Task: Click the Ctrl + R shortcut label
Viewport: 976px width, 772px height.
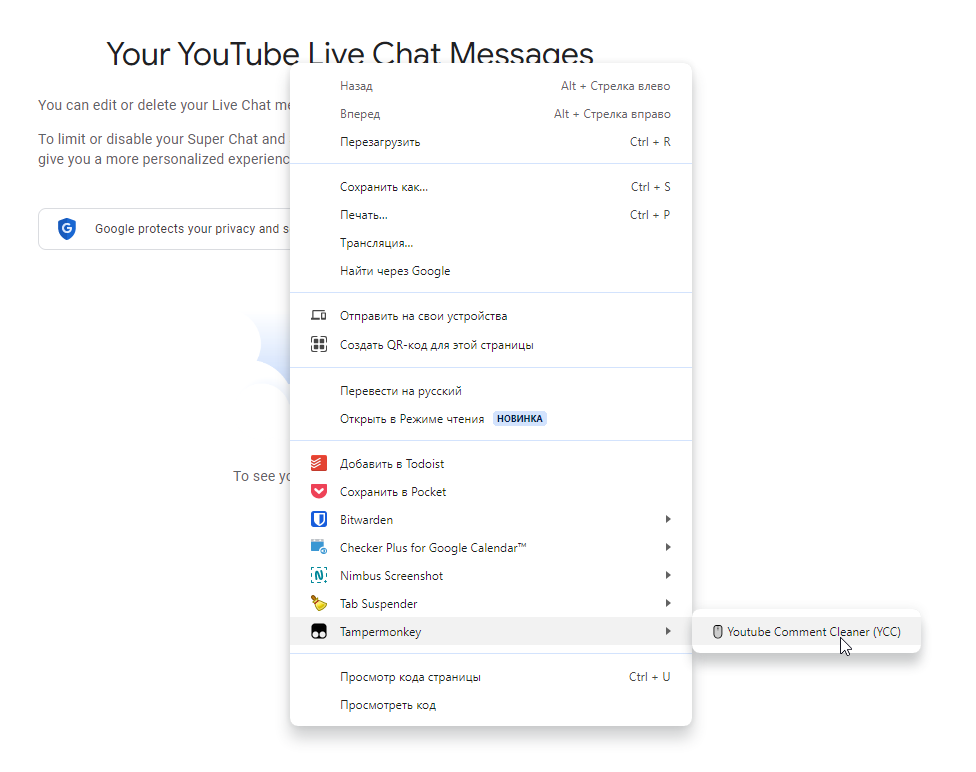Action: click(650, 142)
